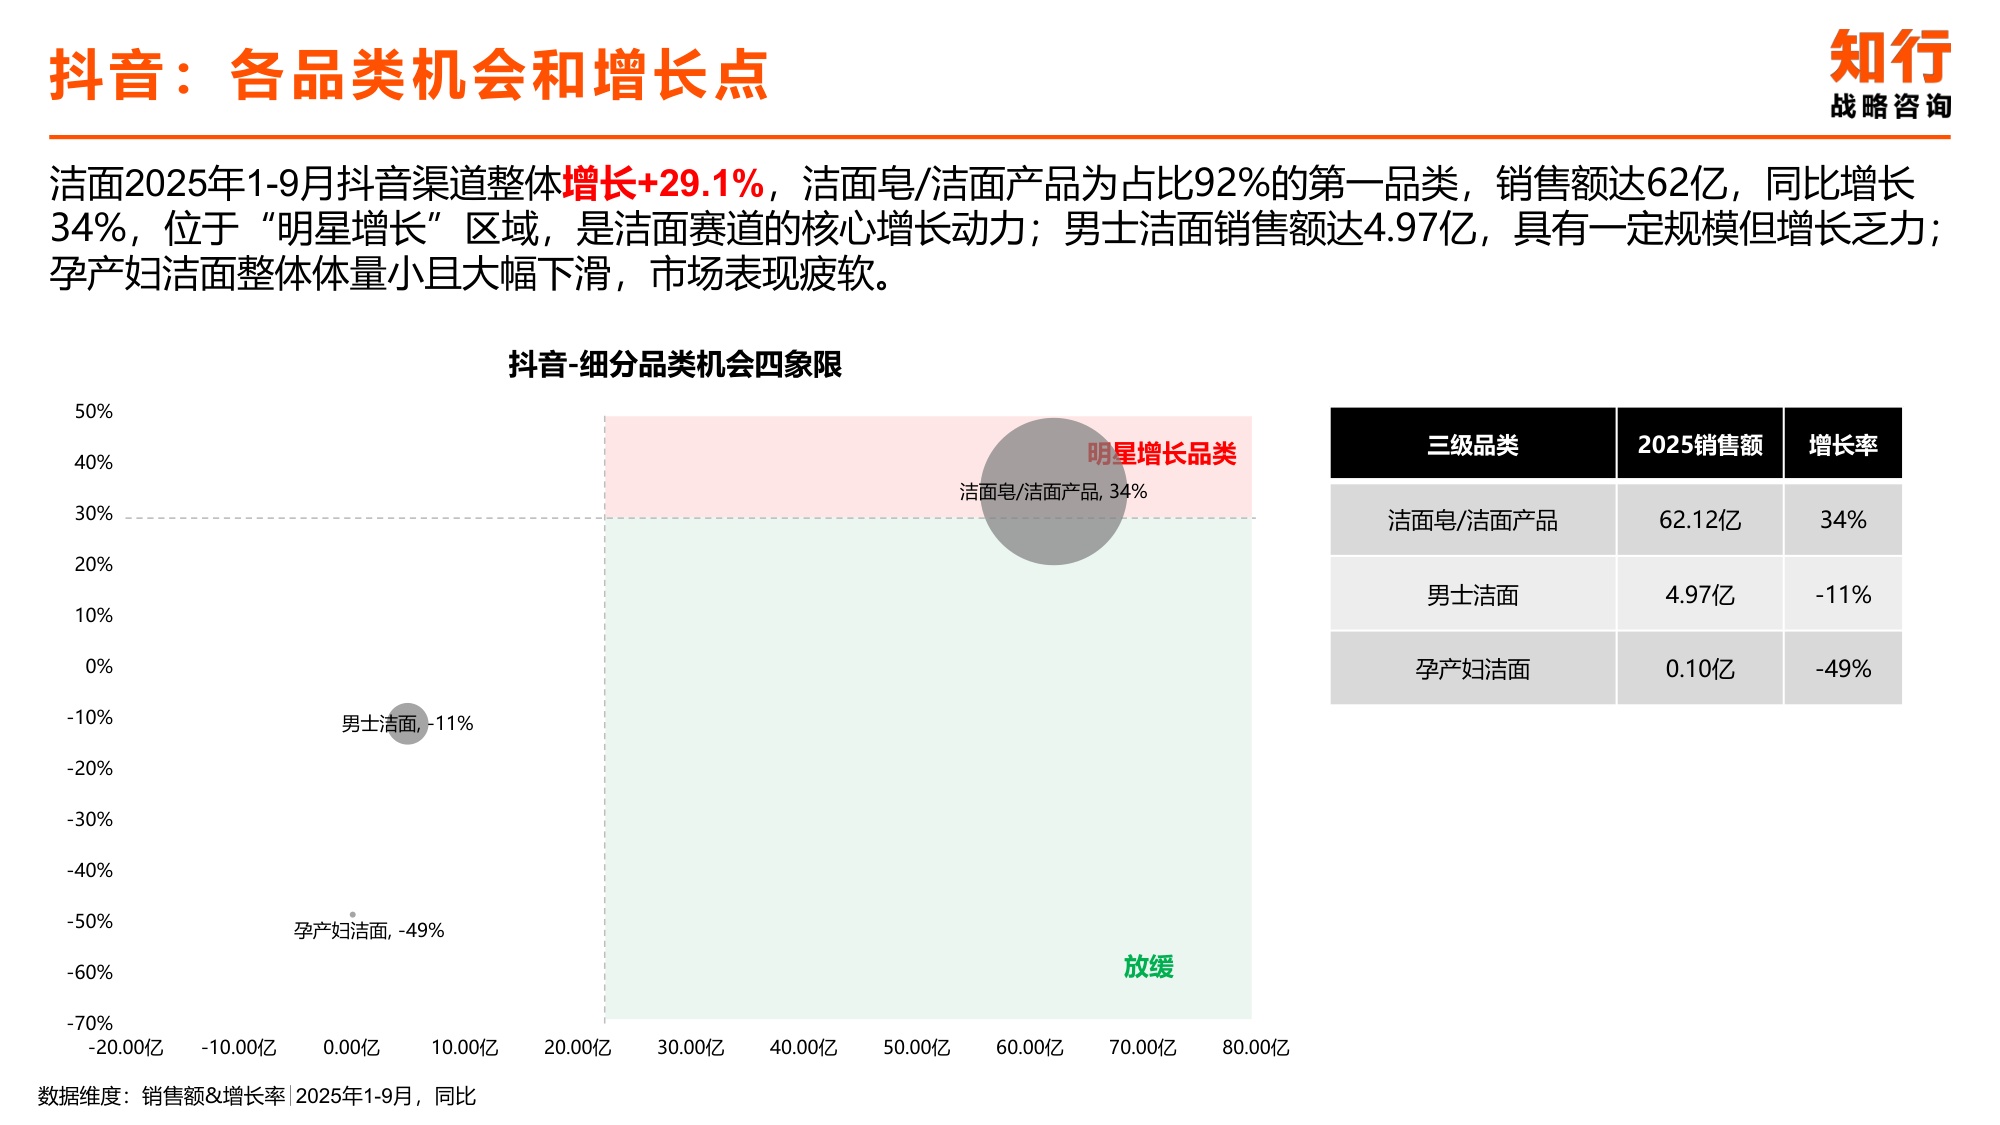Click the green 放缓 quadrant label
The width and height of the screenshot is (2000, 1125).
coord(1148,967)
